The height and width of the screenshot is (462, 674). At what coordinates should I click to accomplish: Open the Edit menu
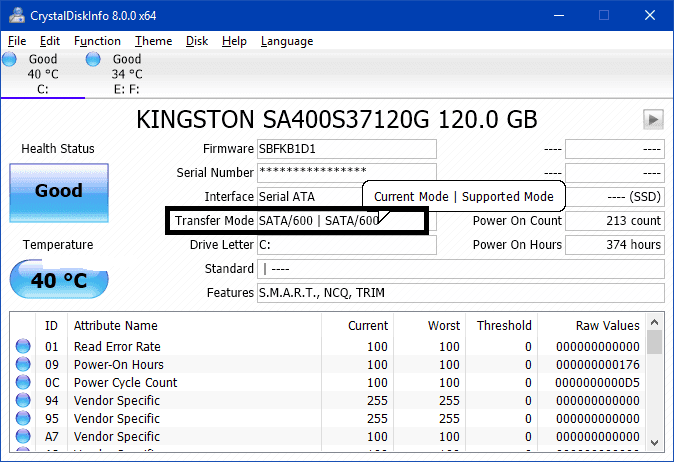(x=50, y=41)
